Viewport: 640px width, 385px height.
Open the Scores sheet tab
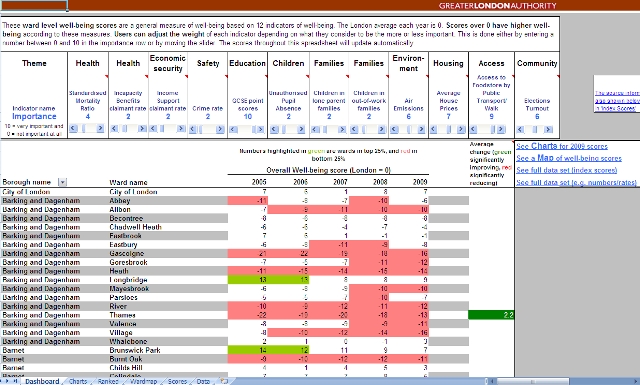(177, 381)
